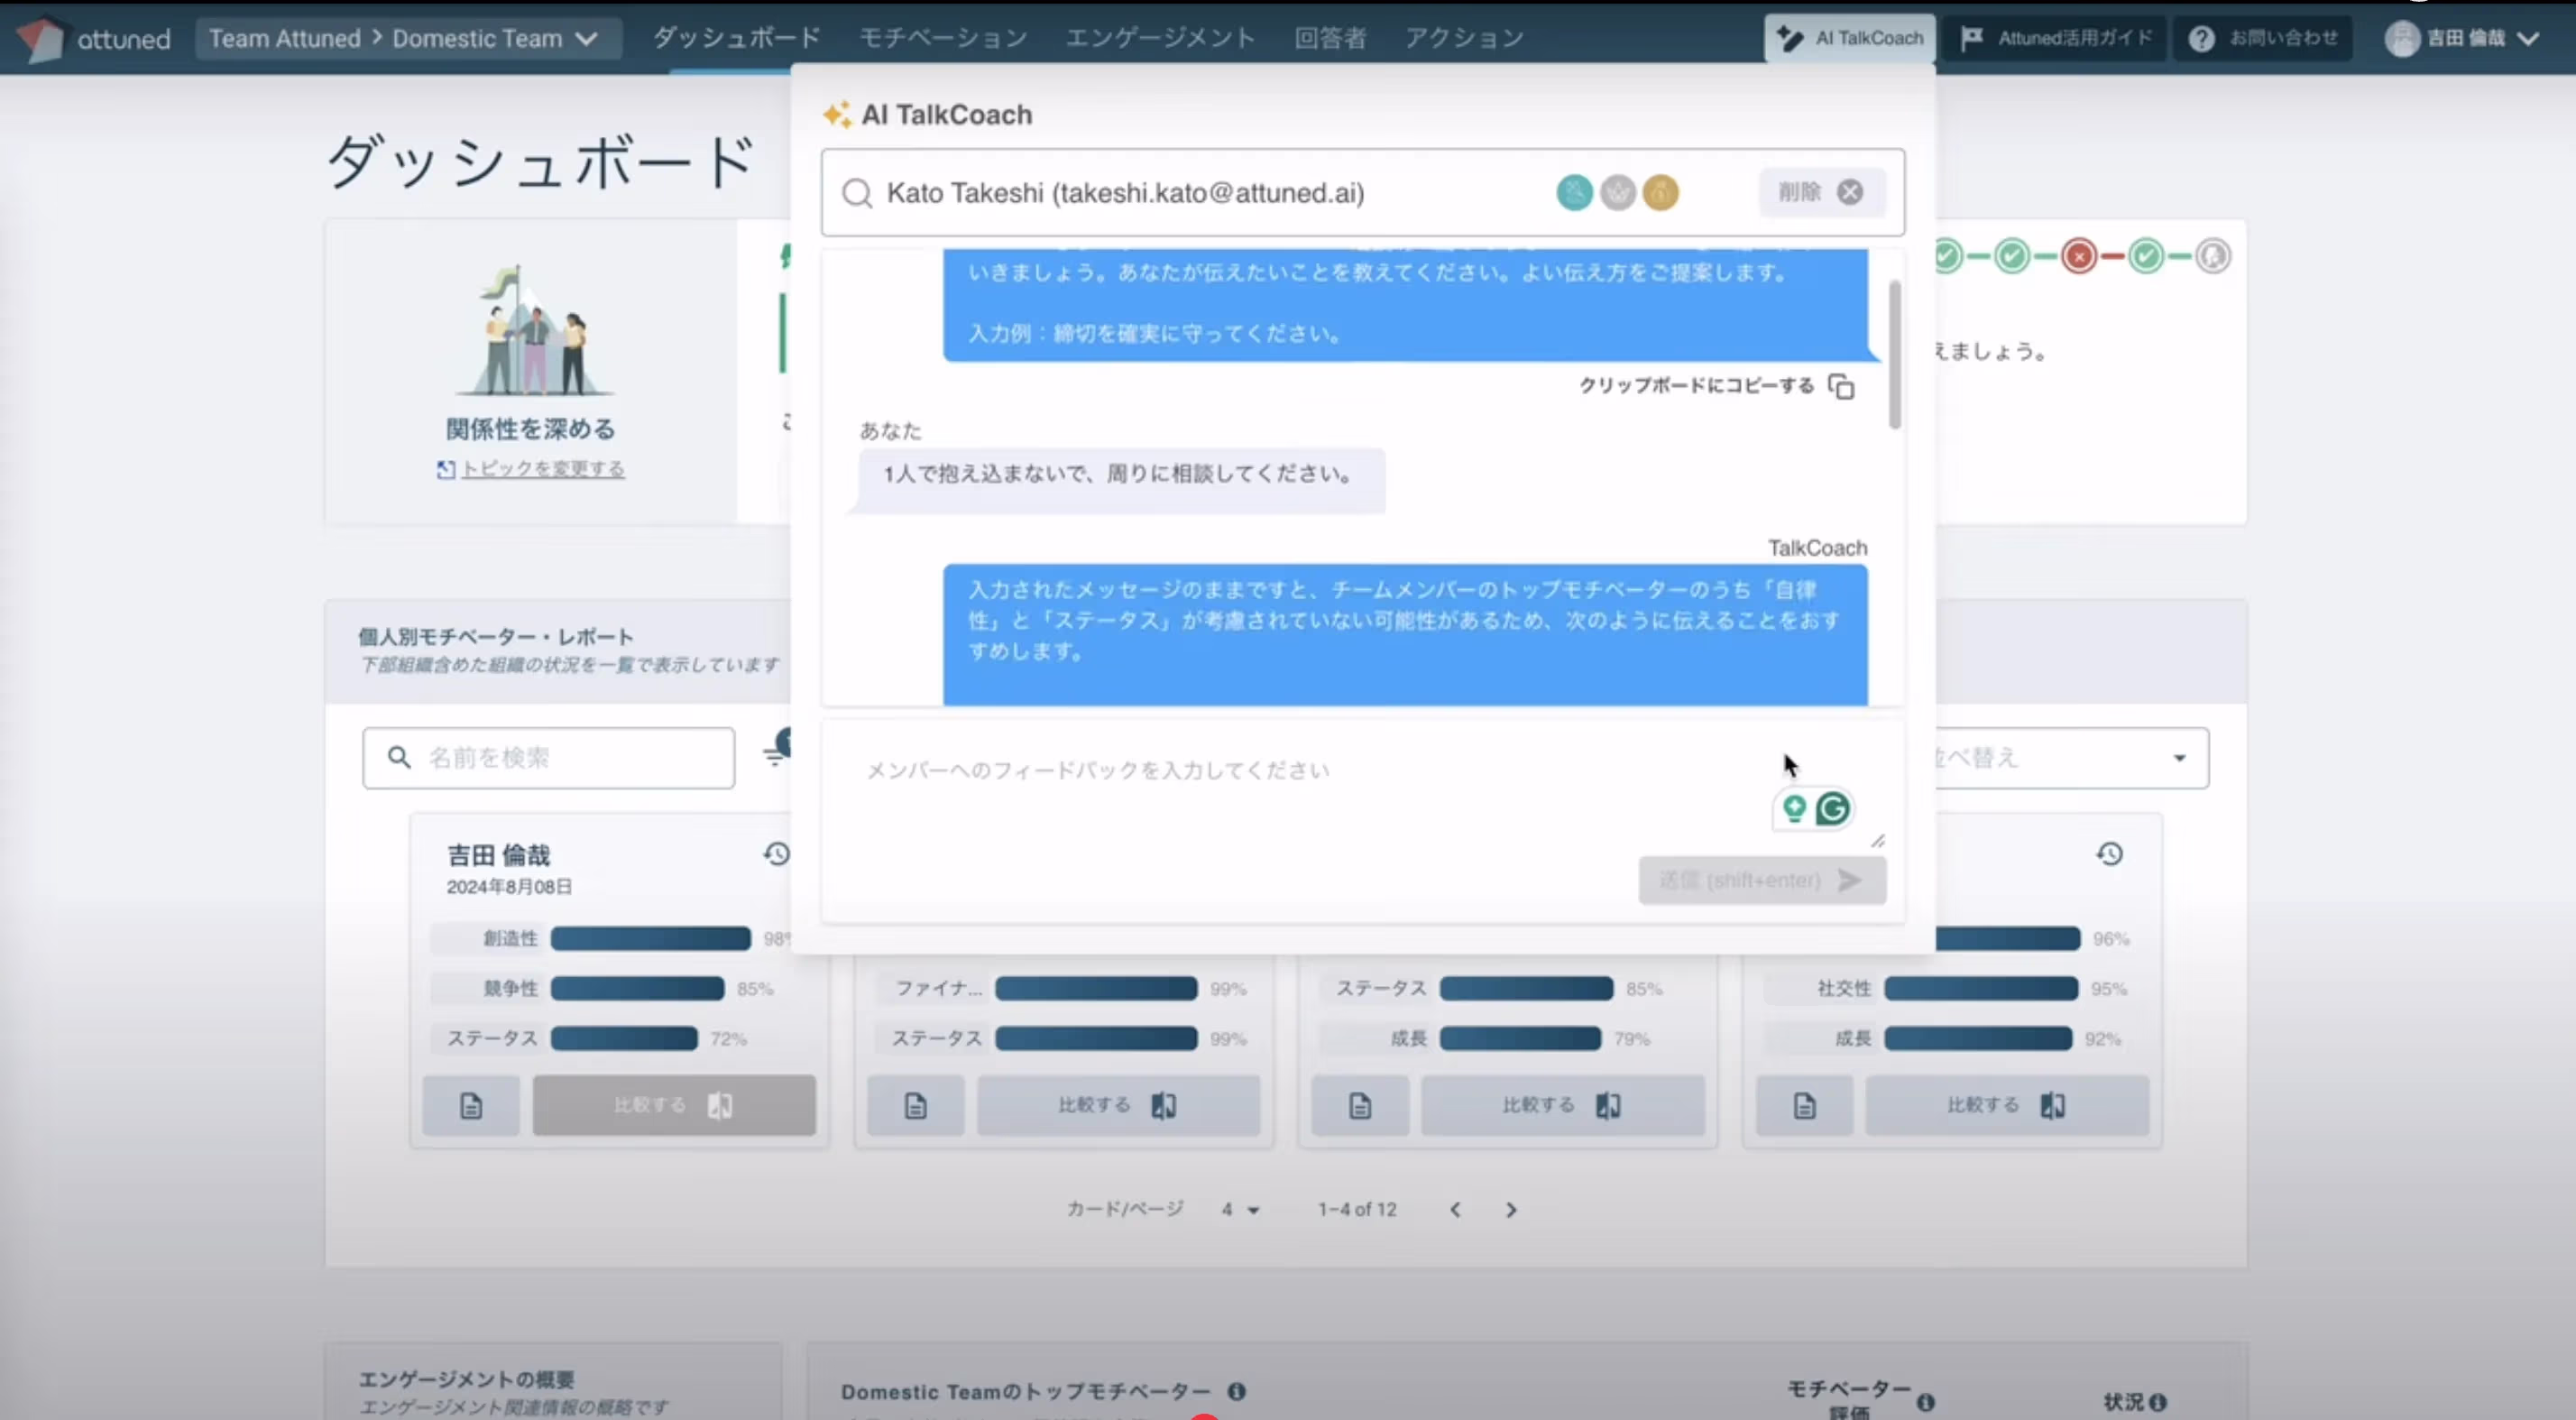Open the Attuned活用ガイド link

[2056, 38]
